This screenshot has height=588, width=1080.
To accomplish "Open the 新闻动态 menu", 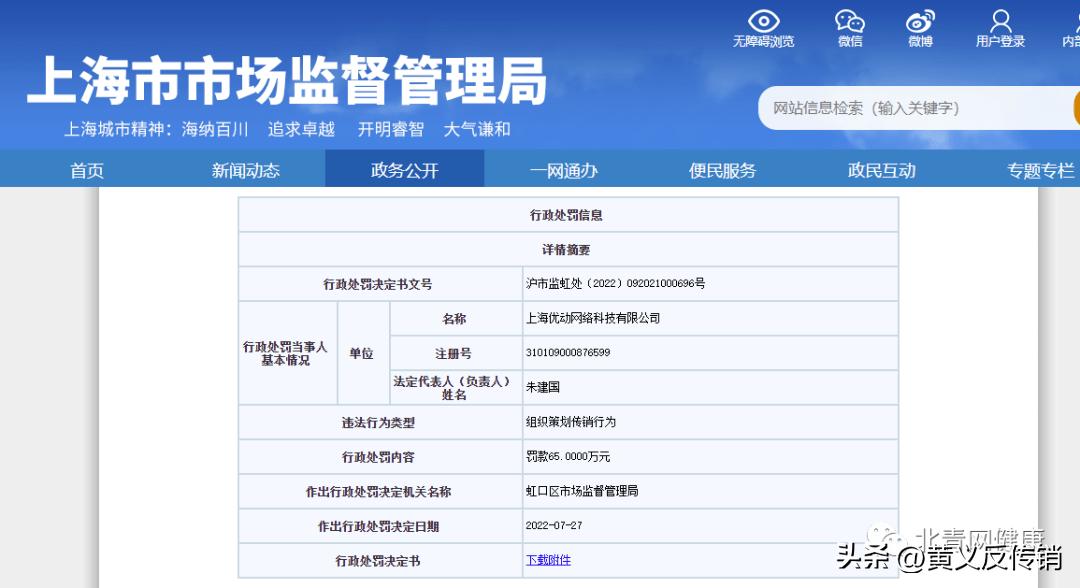I will coord(245,169).
